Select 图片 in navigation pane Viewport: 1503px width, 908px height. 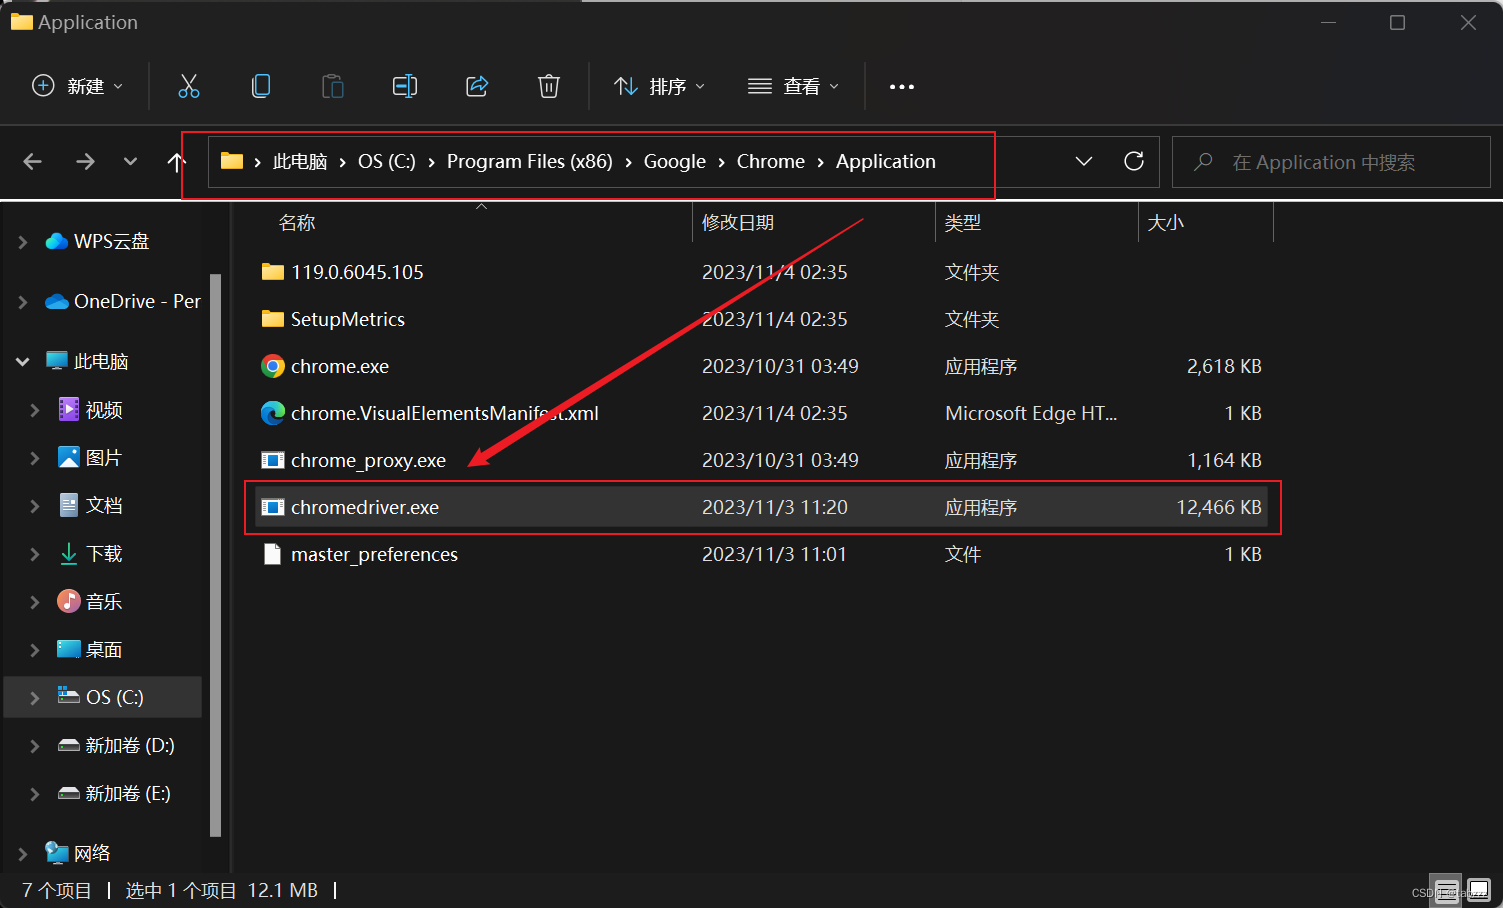104,458
